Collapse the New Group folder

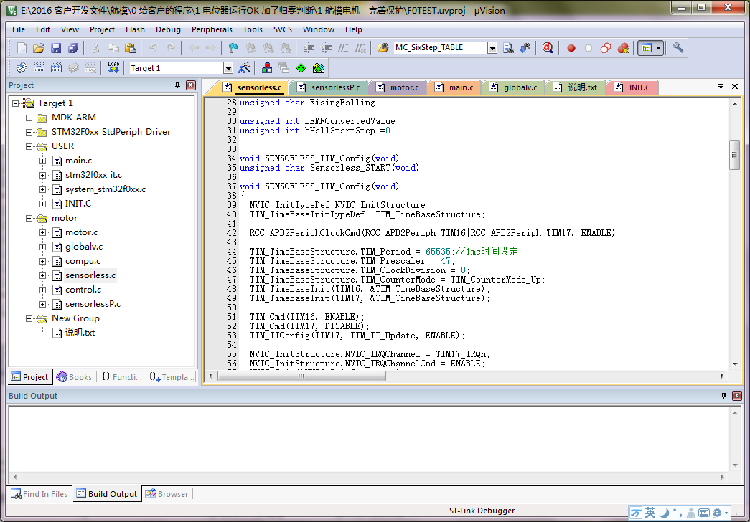pyautogui.click(x=29, y=319)
